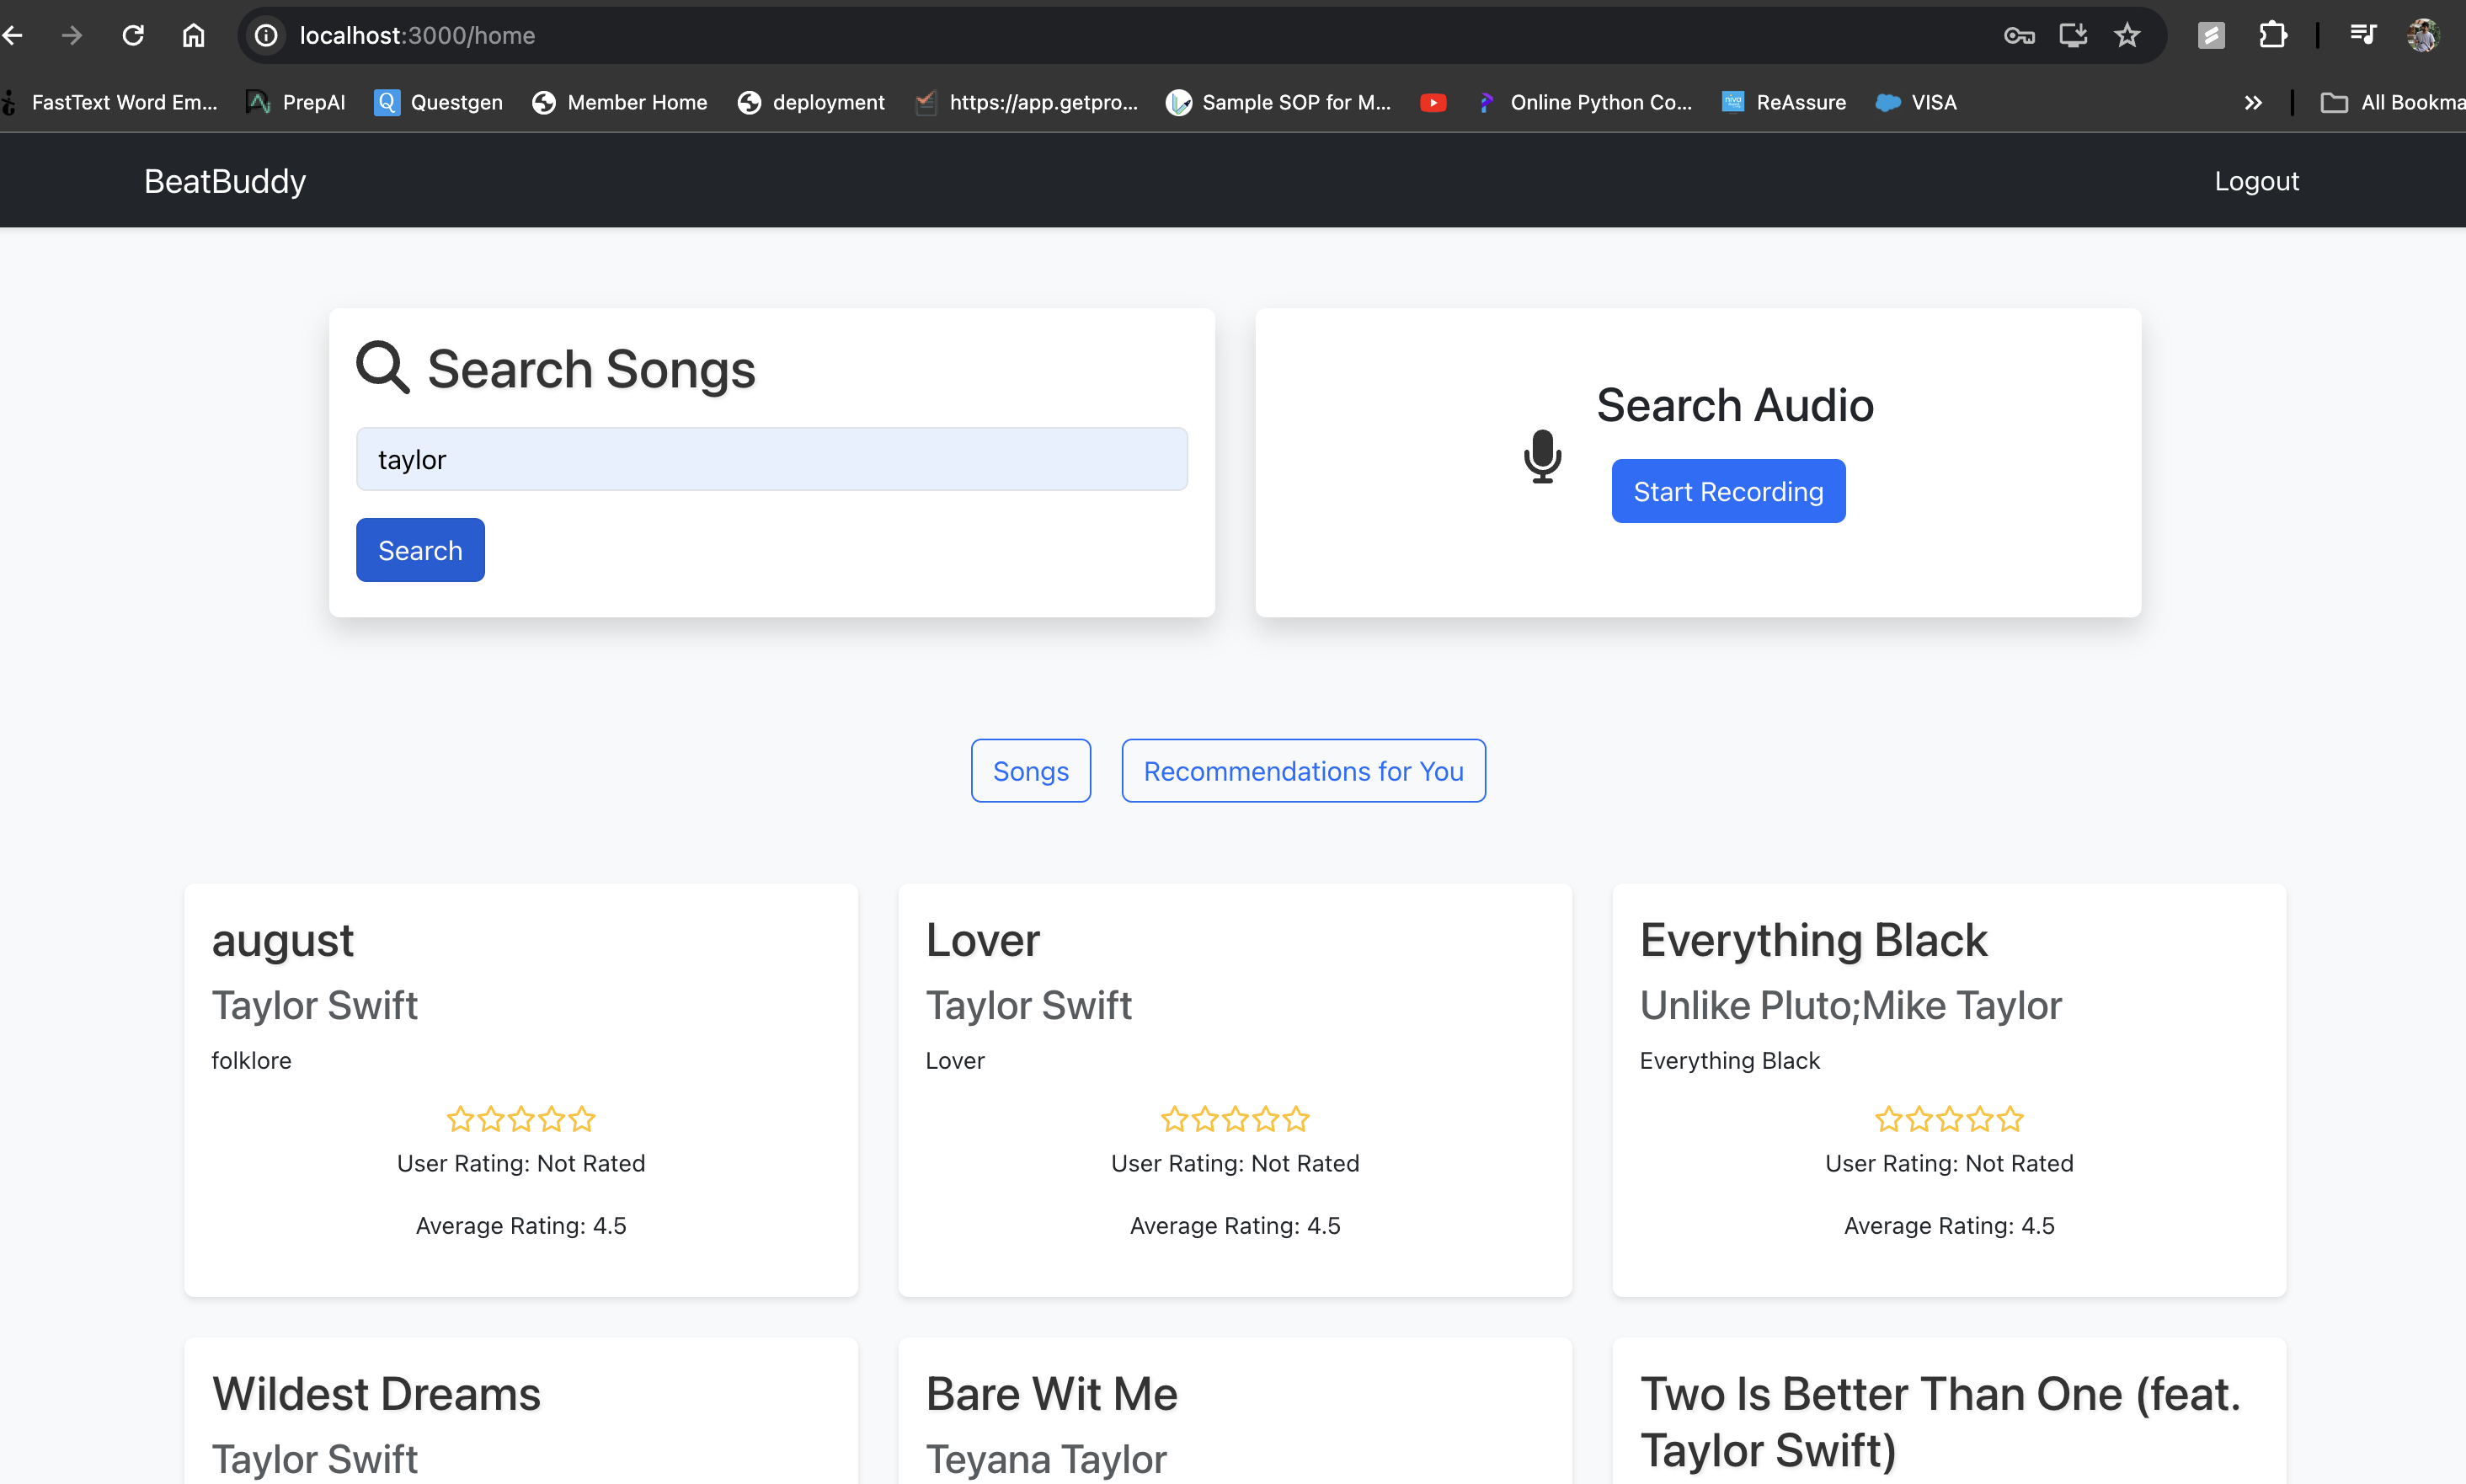Click the browser home icon
The image size is (2466, 1484).
[193, 36]
